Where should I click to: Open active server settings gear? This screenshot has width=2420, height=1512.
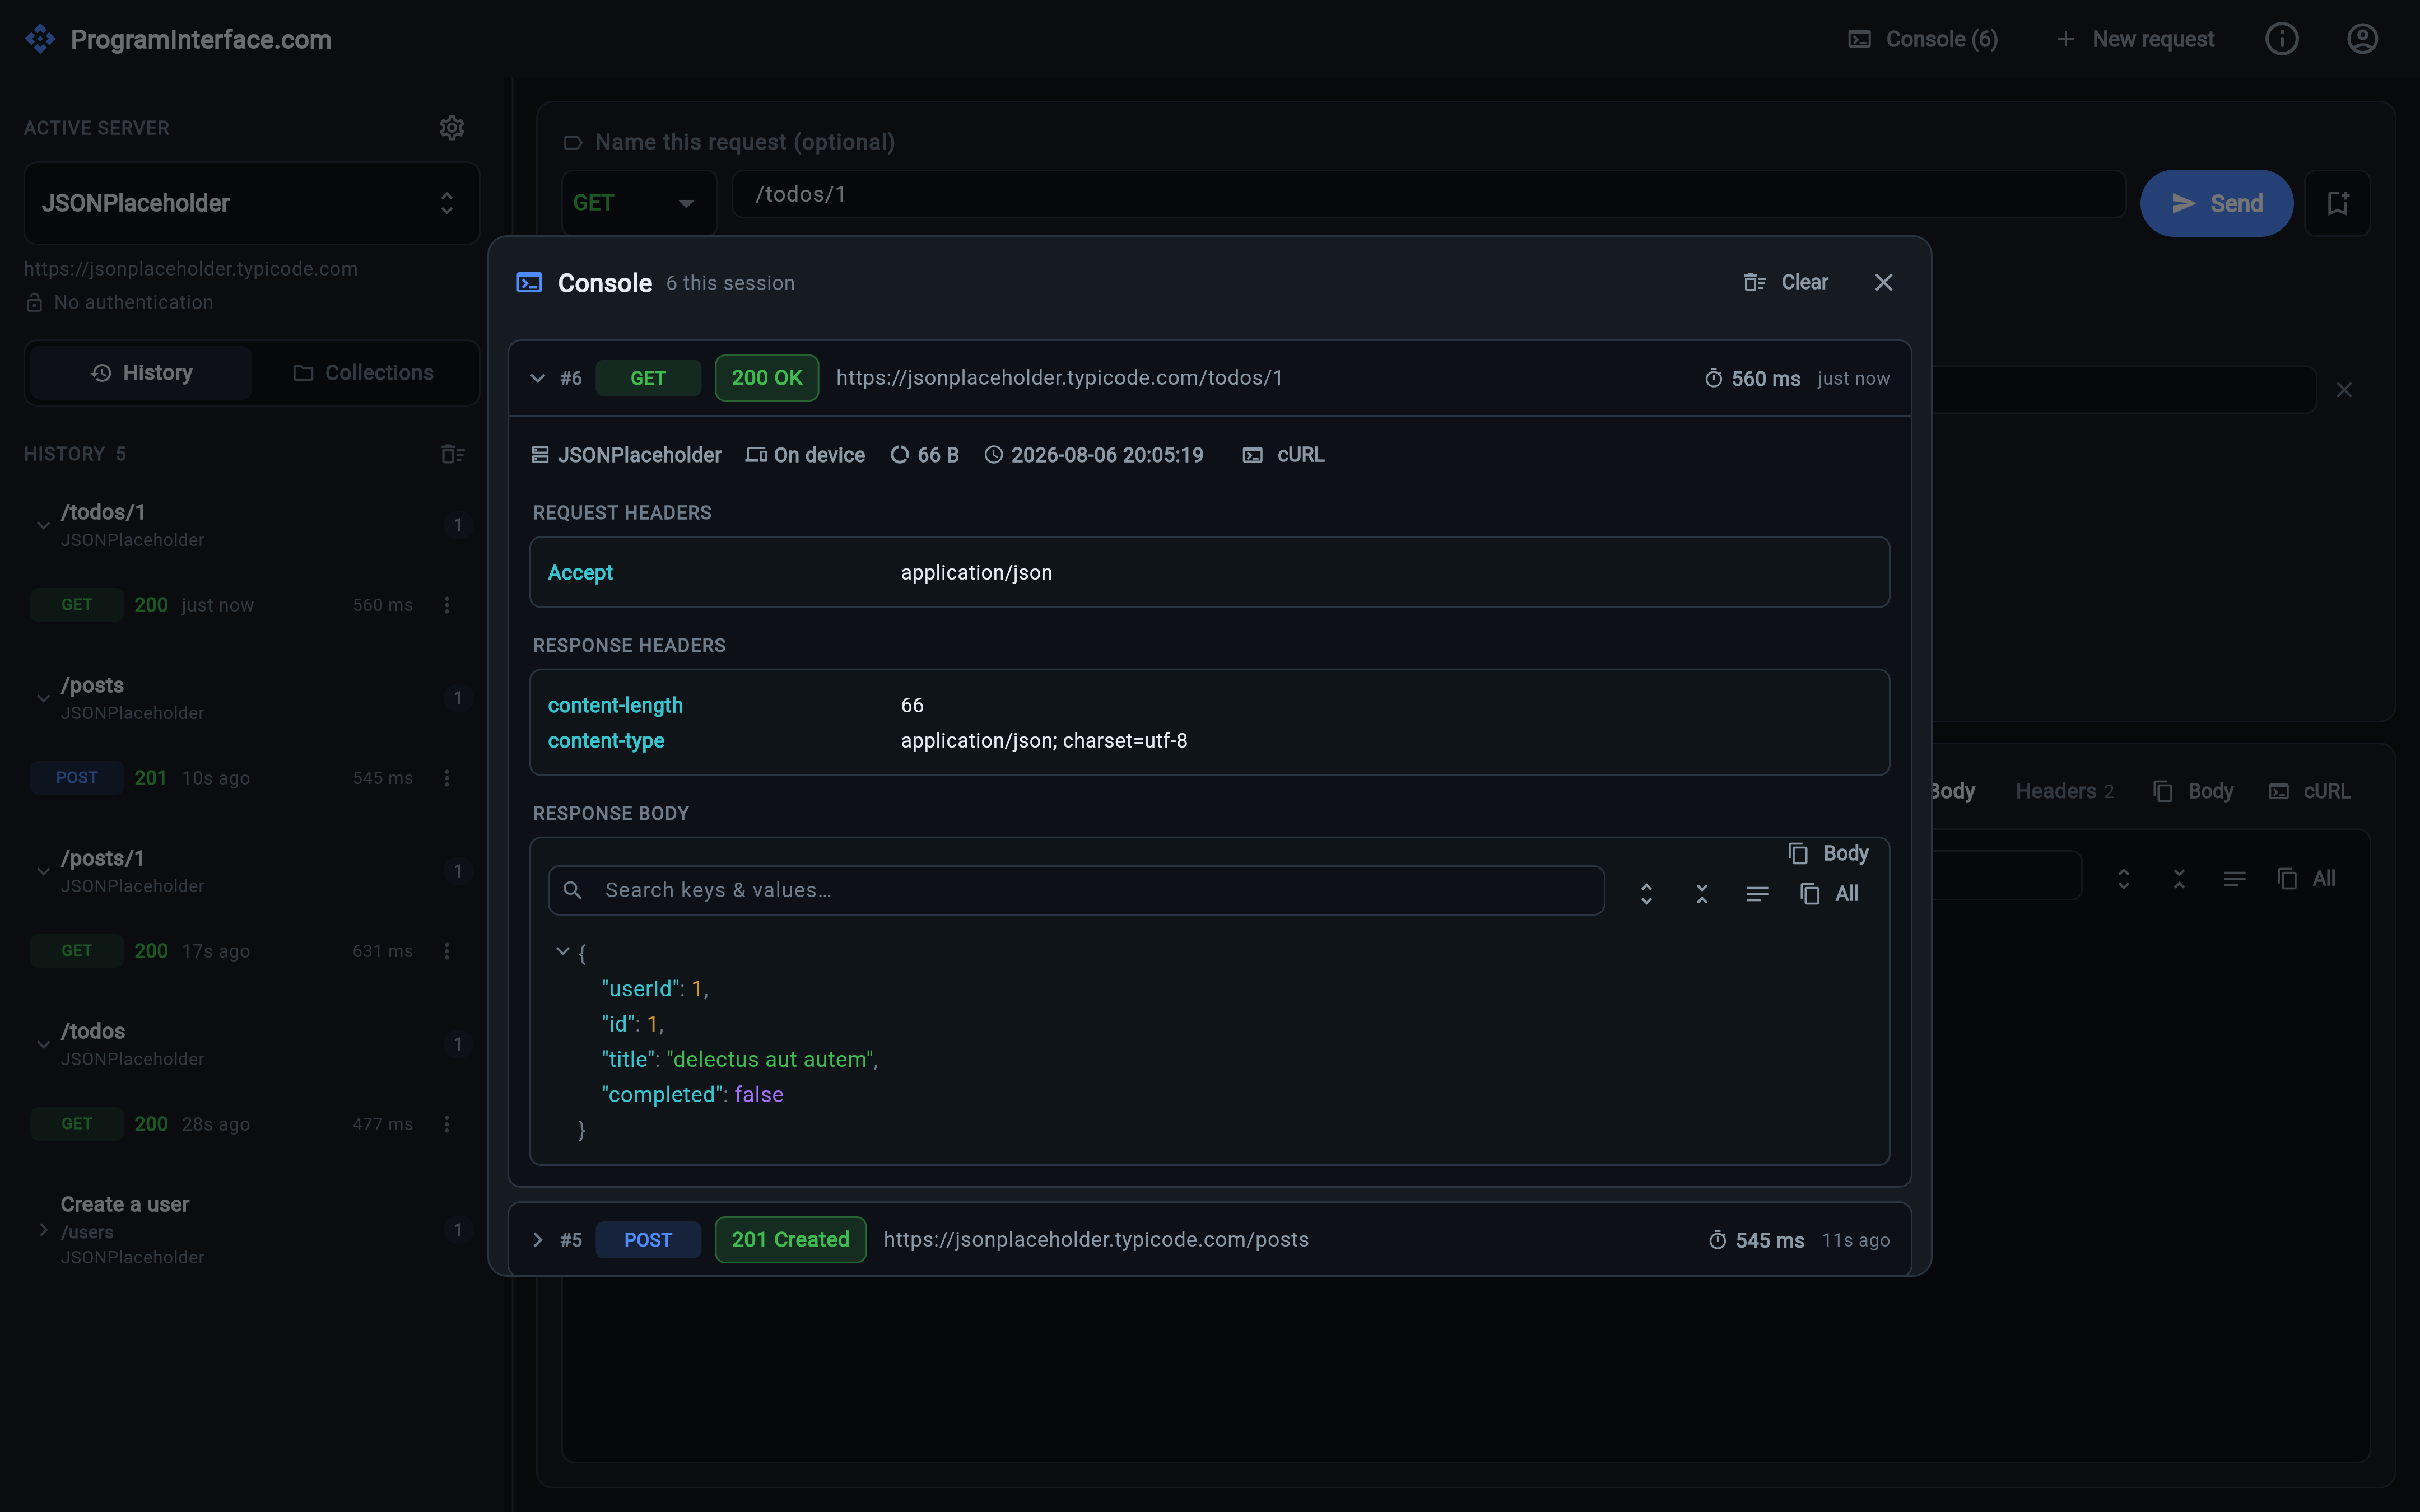pyautogui.click(x=452, y=128)
